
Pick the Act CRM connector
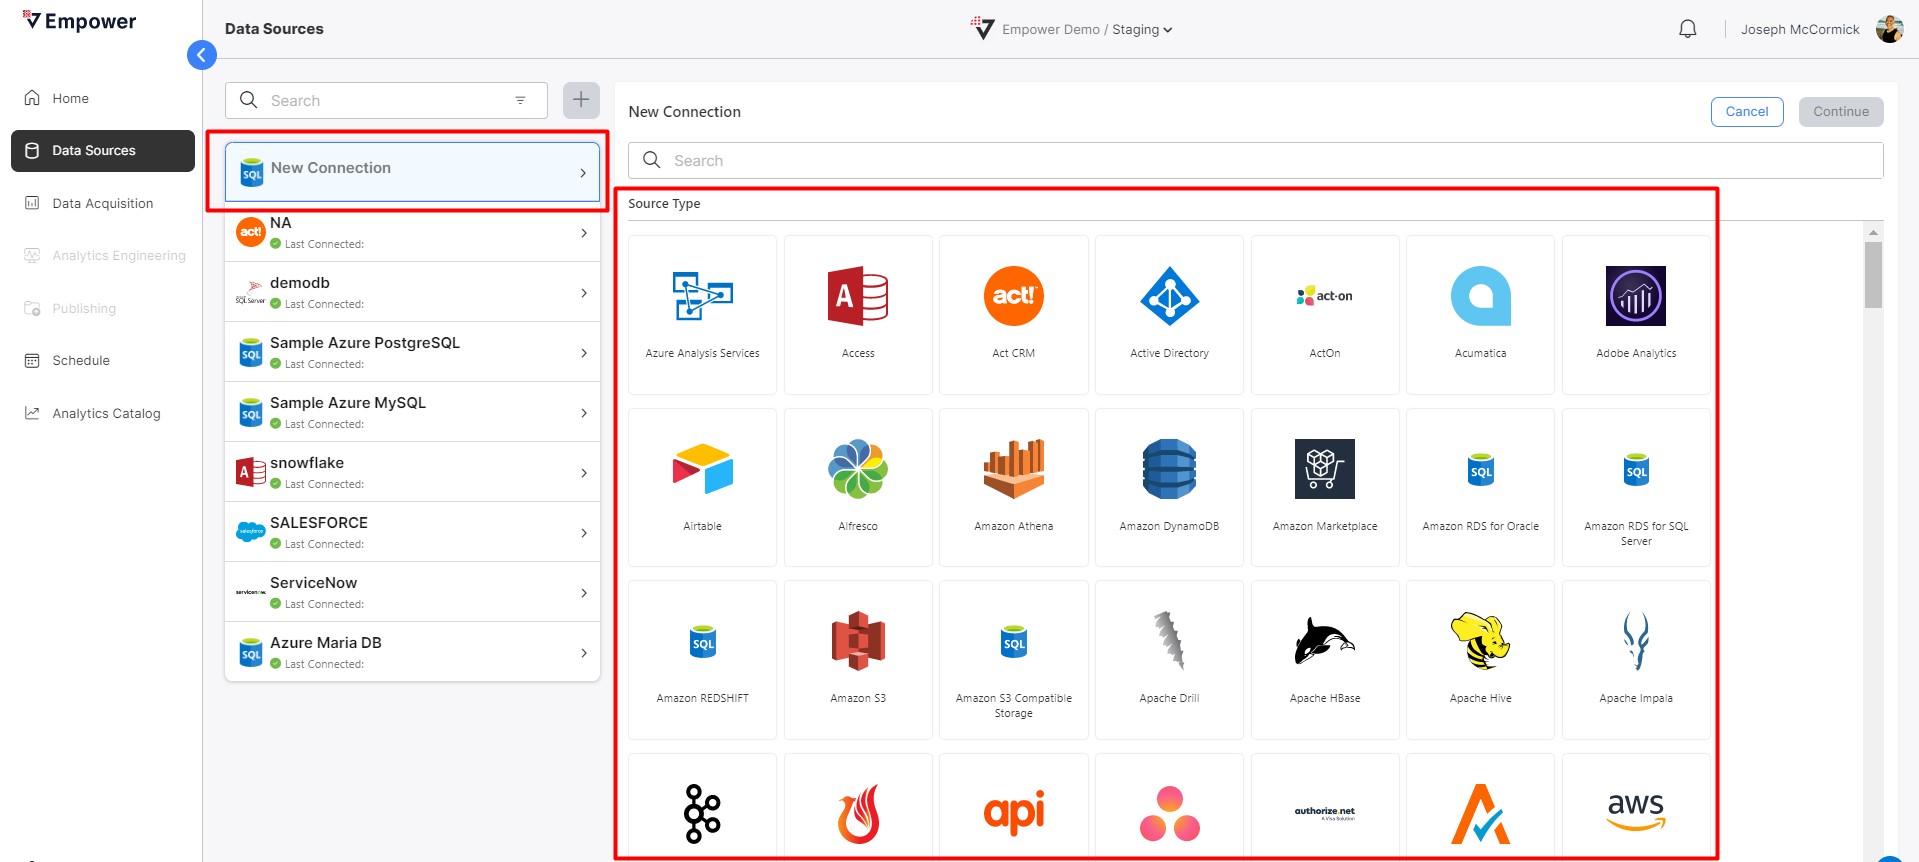point(1014,314)
